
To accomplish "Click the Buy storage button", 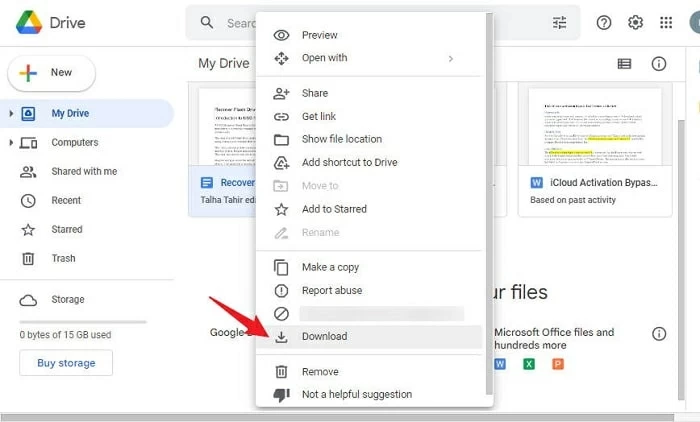I will (66, 363).
